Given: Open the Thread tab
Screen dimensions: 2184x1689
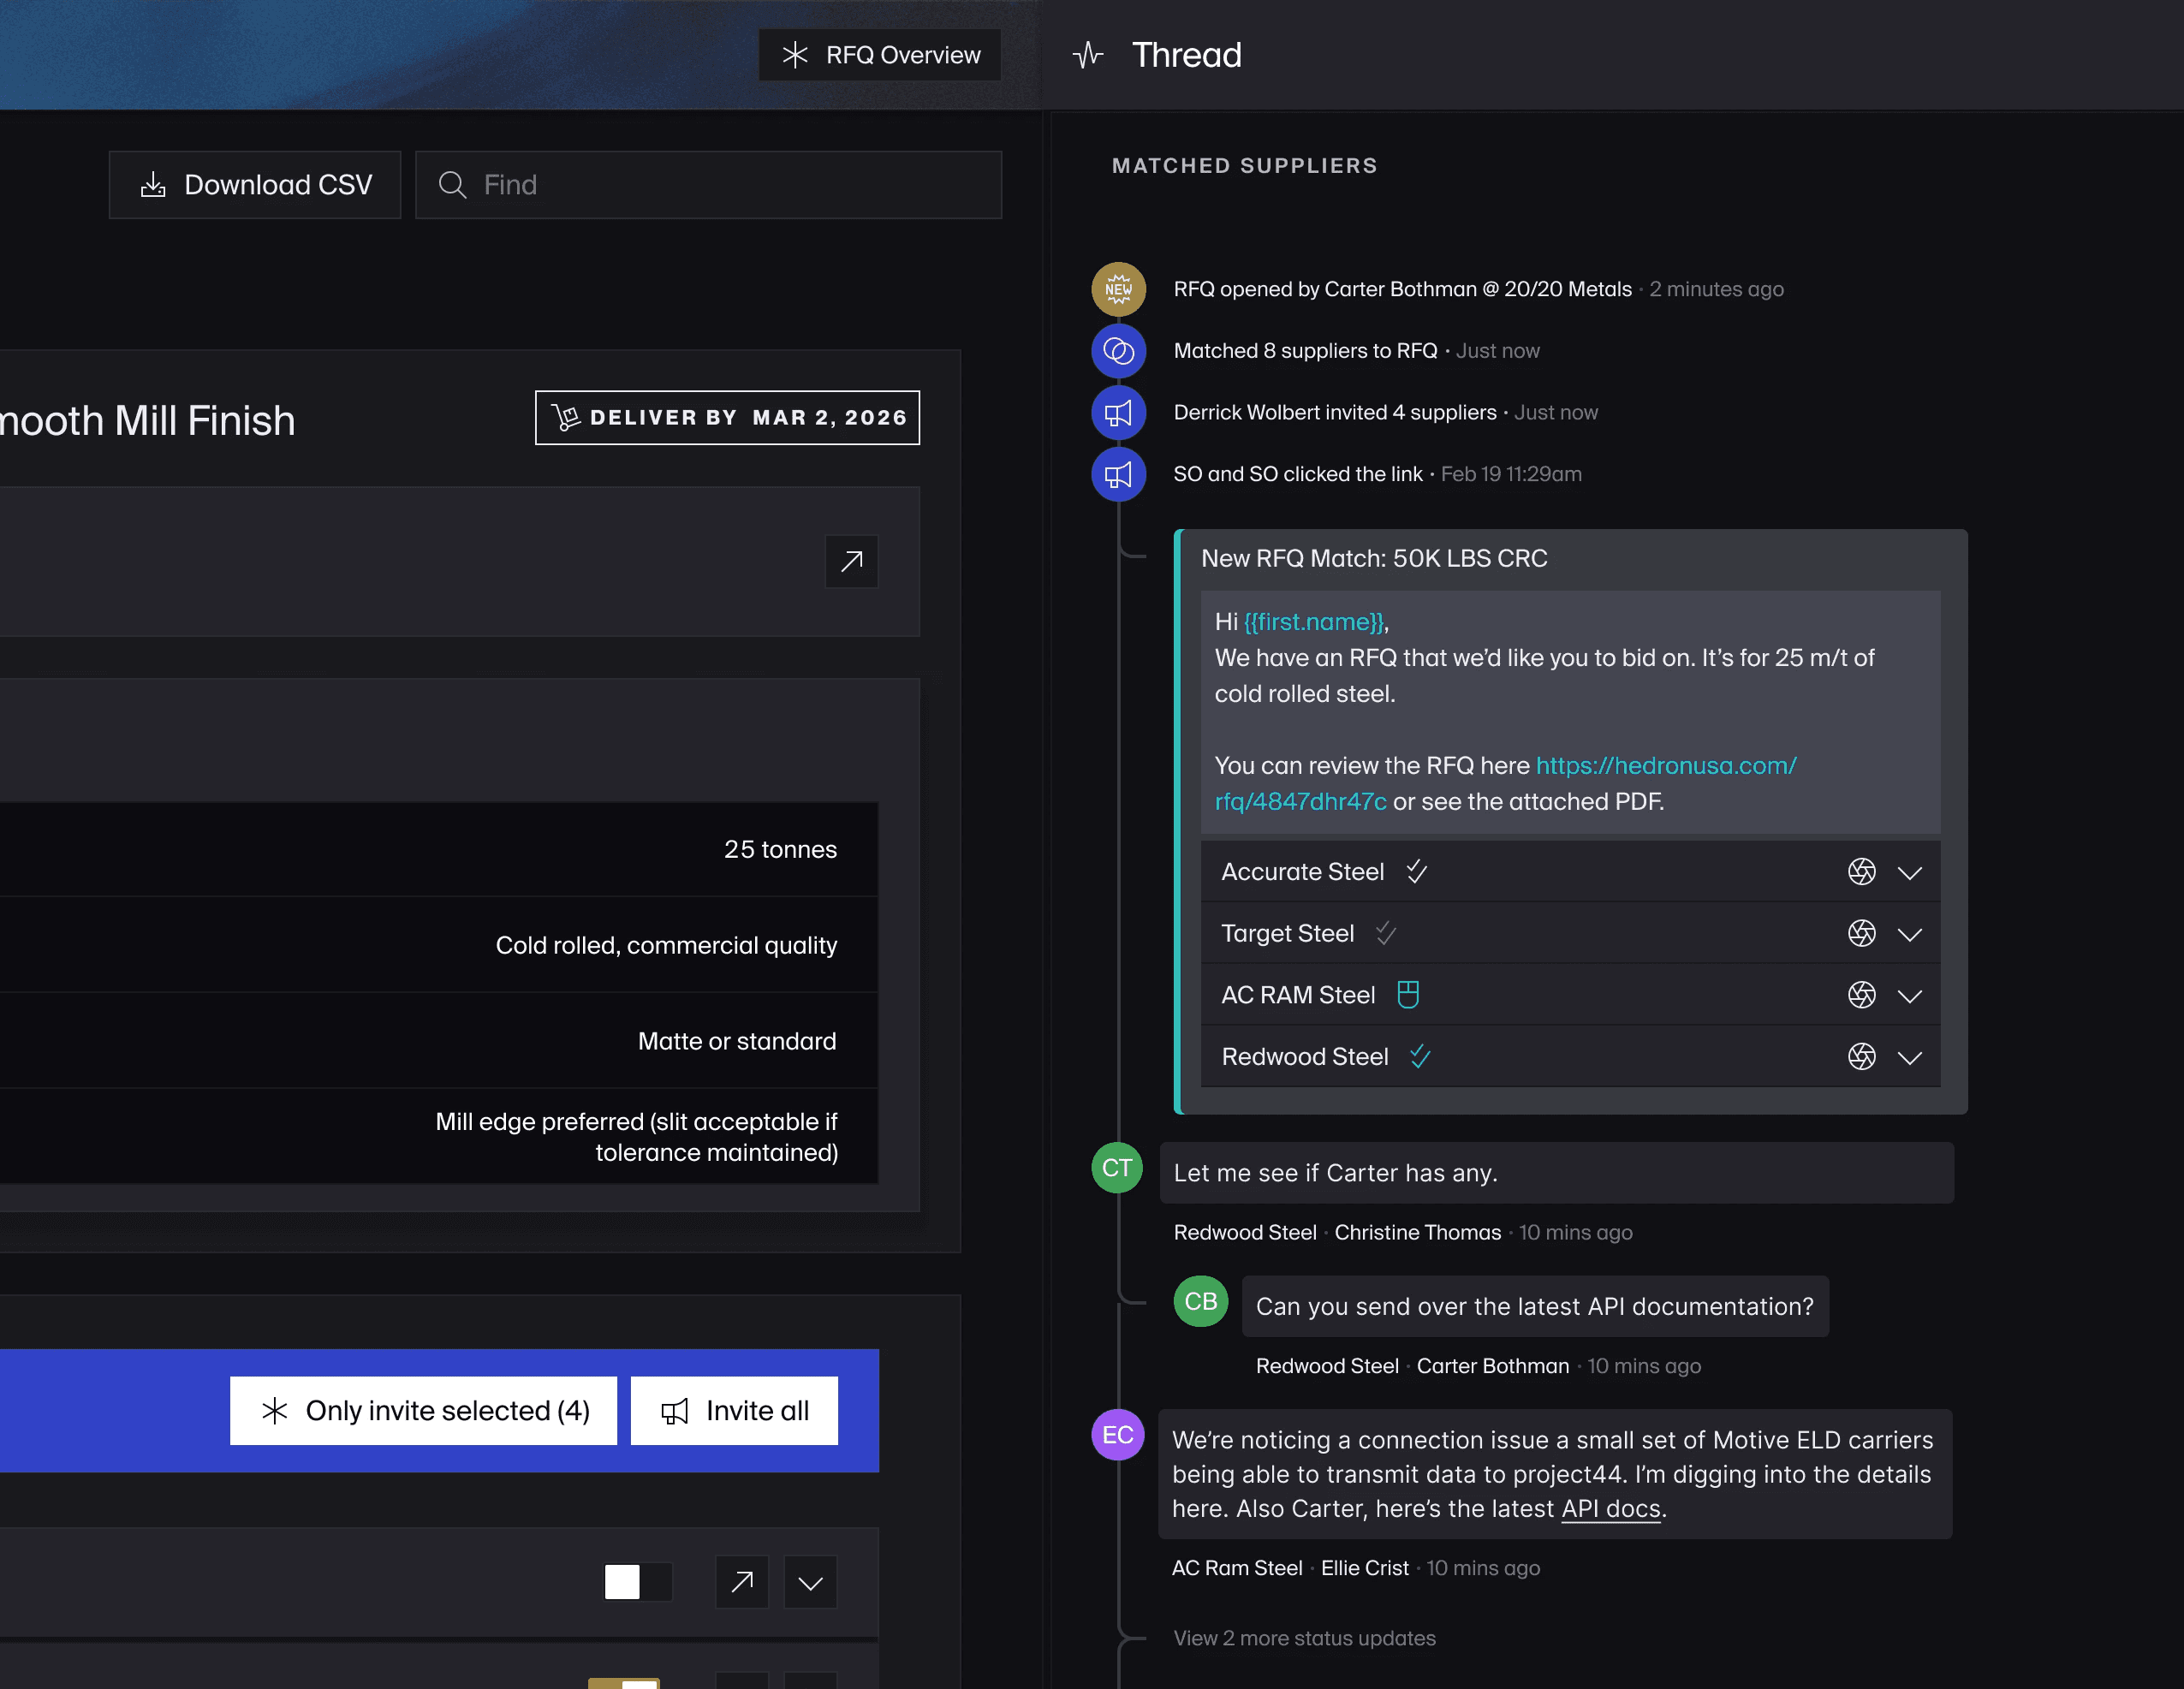Looking at the screenshot, I should coord(1186,55).
